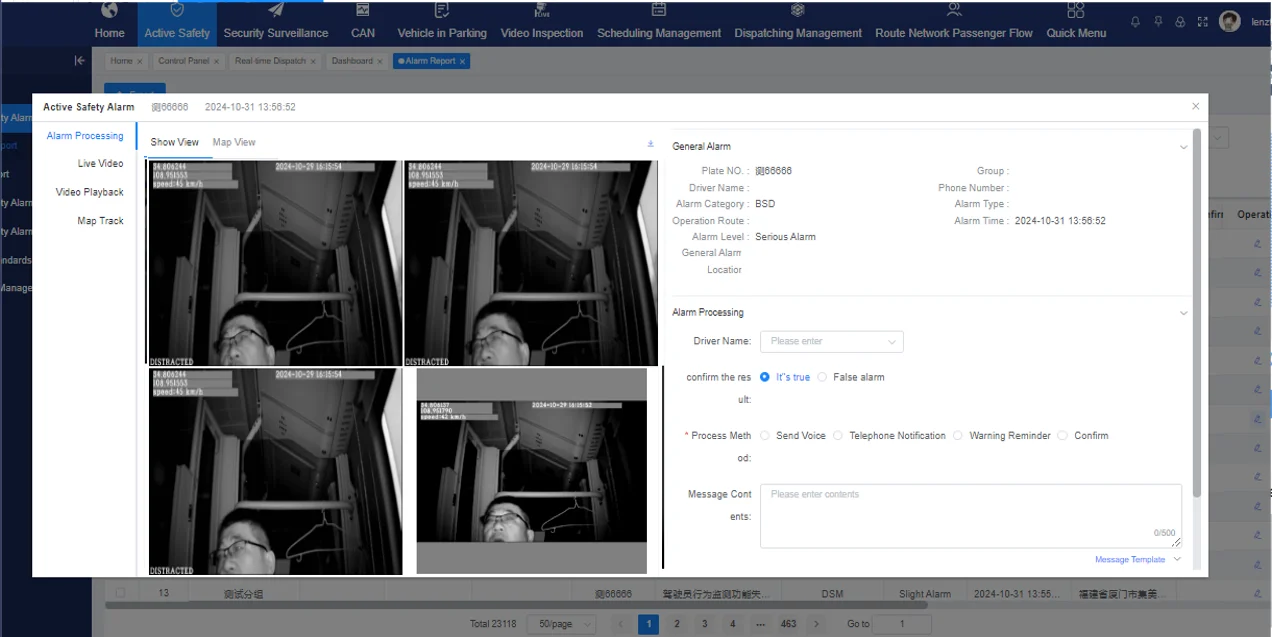Collapse the General Alarm section
Image resolution: width=1272 pixels, height=637 pixels.
click(1183, 147)
